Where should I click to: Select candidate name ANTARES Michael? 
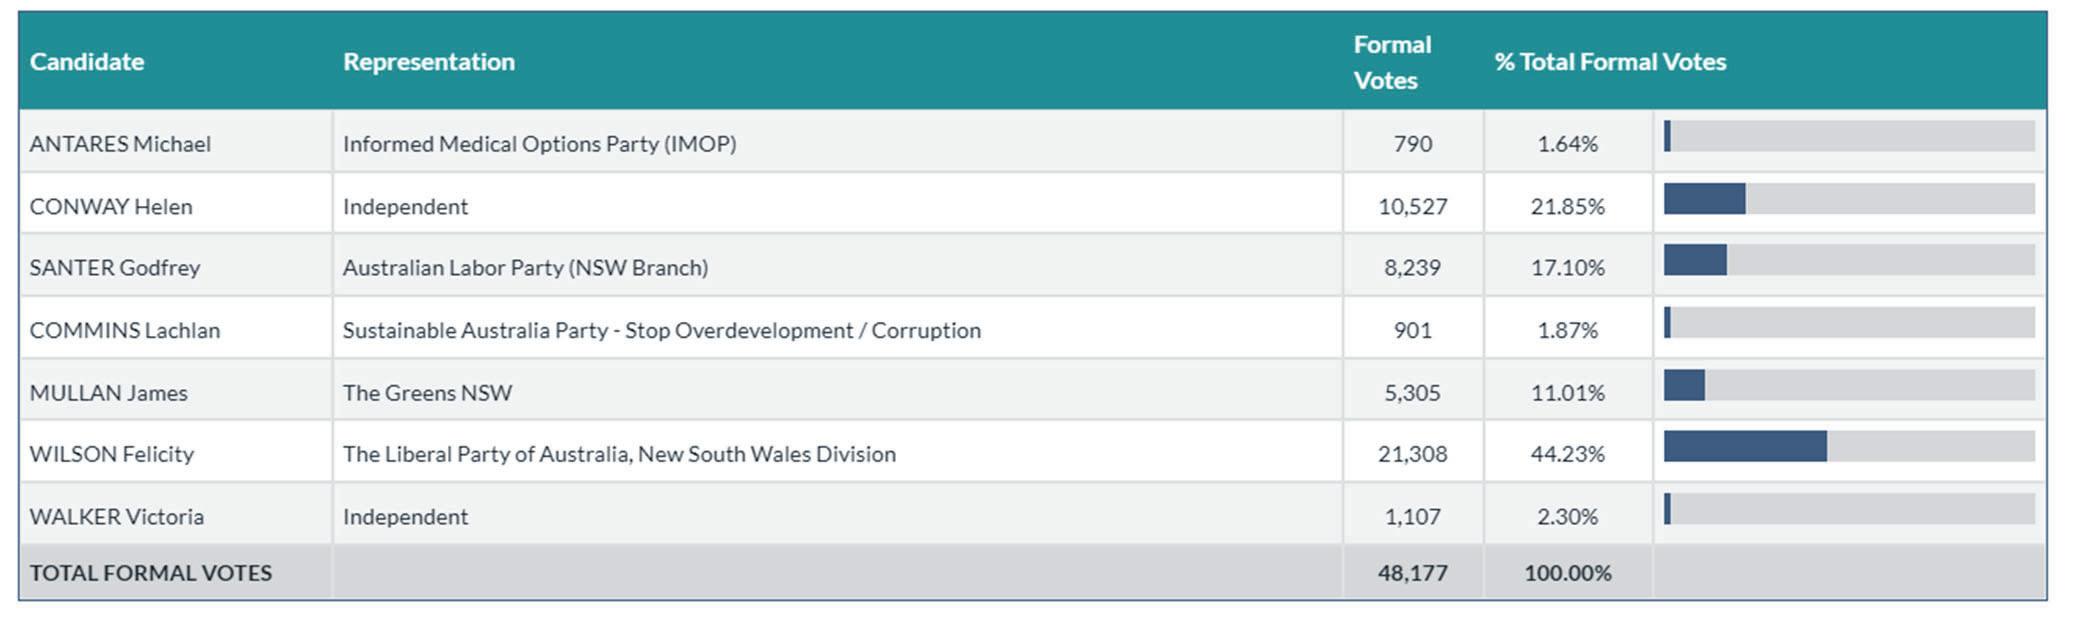coord(120,144)
